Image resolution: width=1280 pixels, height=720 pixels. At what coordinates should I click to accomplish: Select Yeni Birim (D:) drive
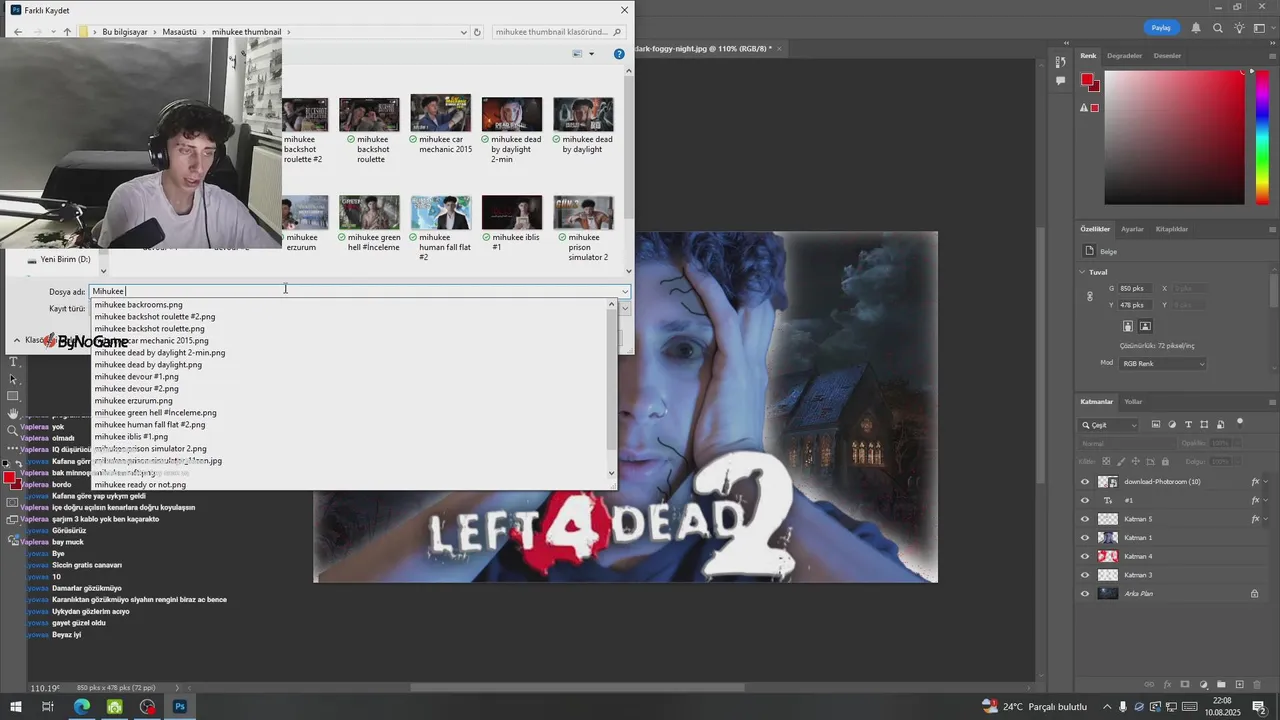tap(65, 259)
